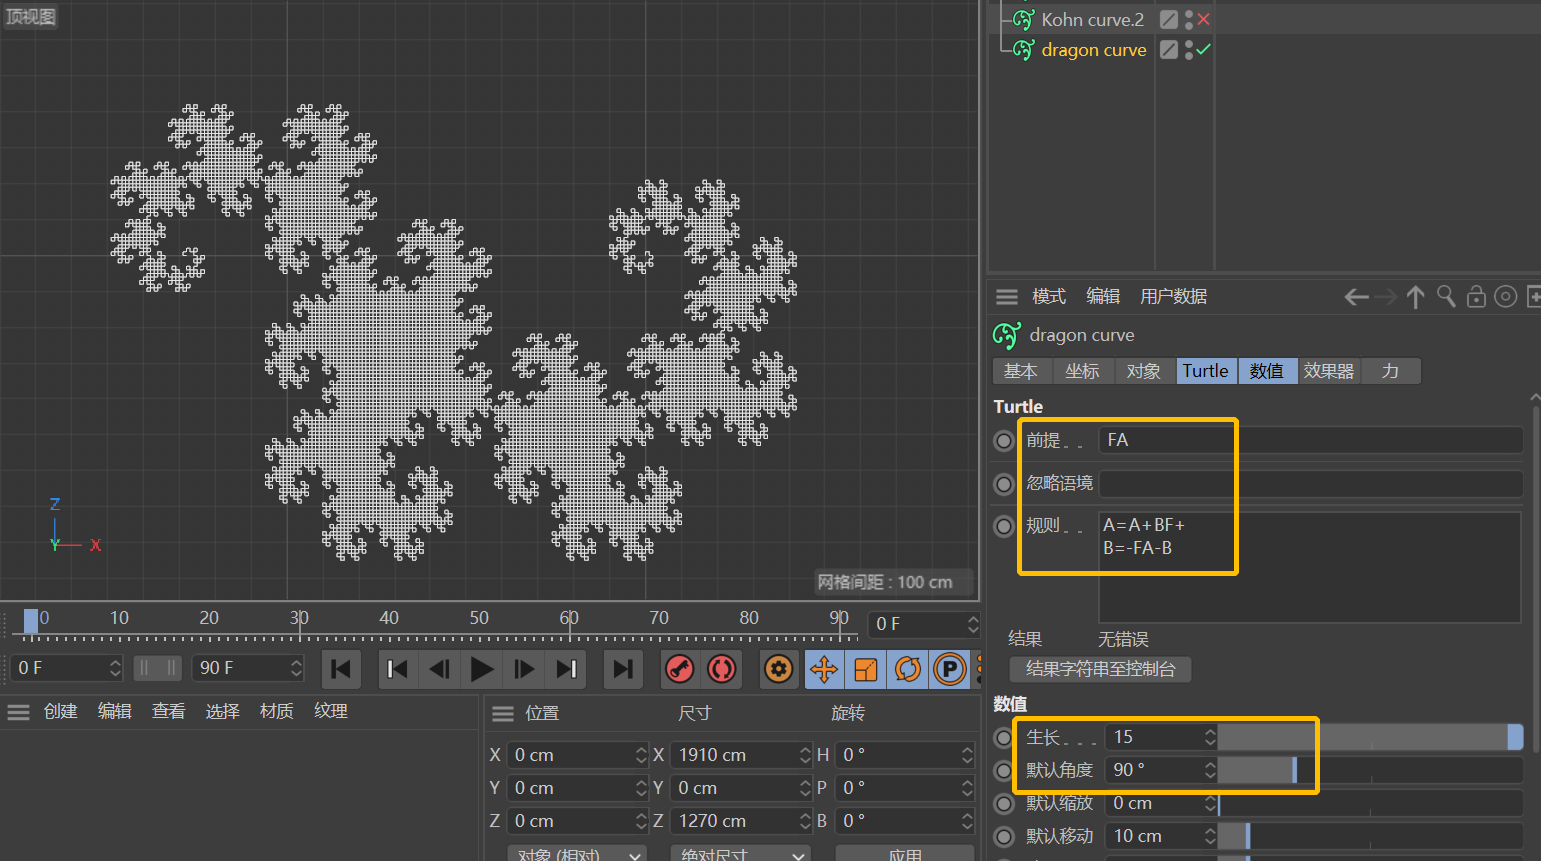The image size is (1541, 861).
Task: Toggle visibility dots of Kohn curve.2
Action: (x=1189, y=20)
